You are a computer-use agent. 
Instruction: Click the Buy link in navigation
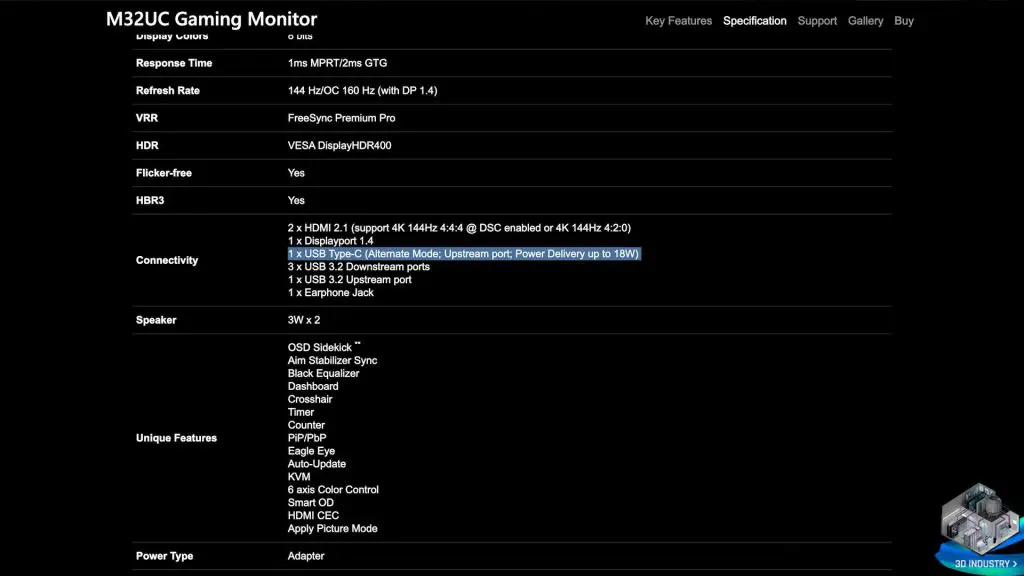904,21
